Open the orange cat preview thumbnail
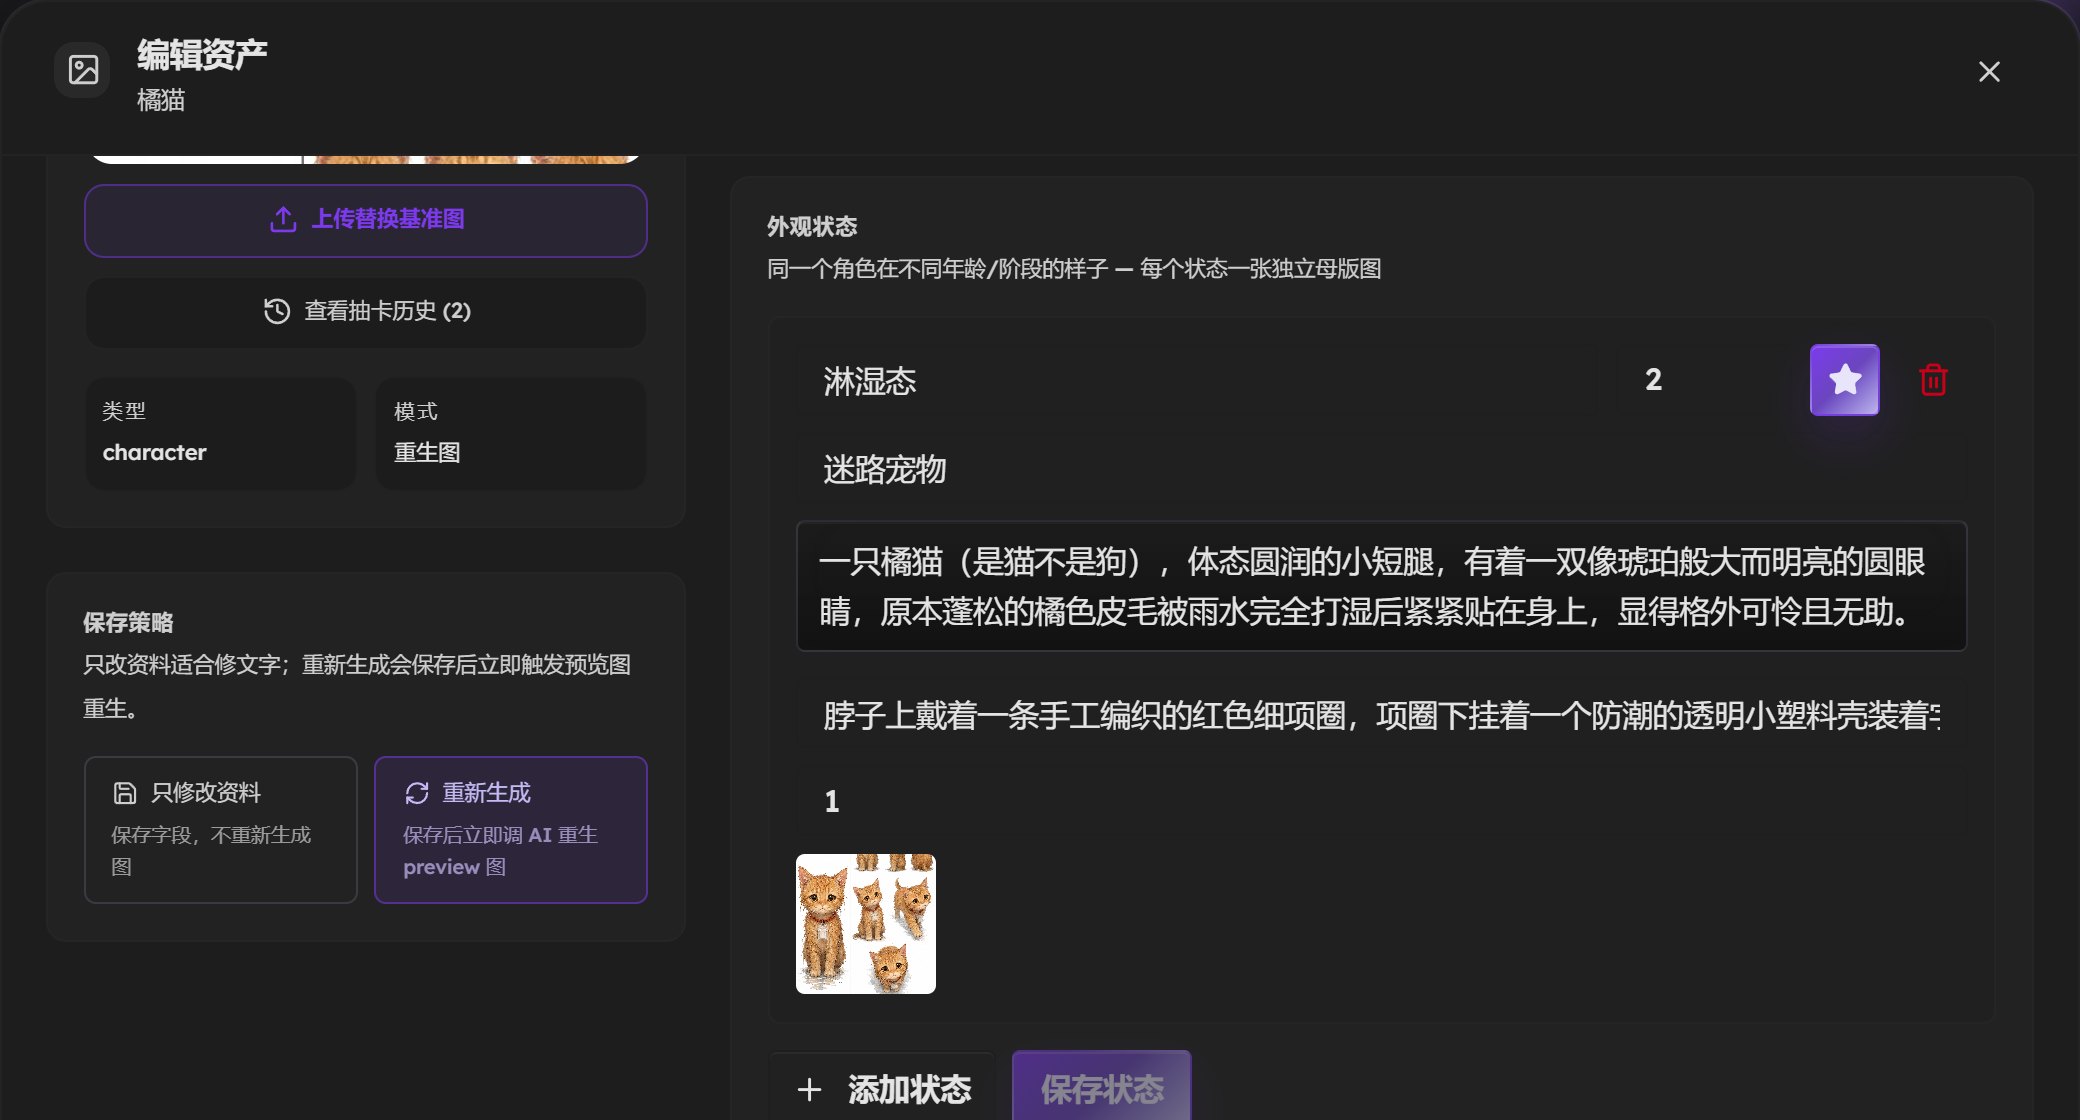This screenshot has width=2080, height=1120. (866, 924)
